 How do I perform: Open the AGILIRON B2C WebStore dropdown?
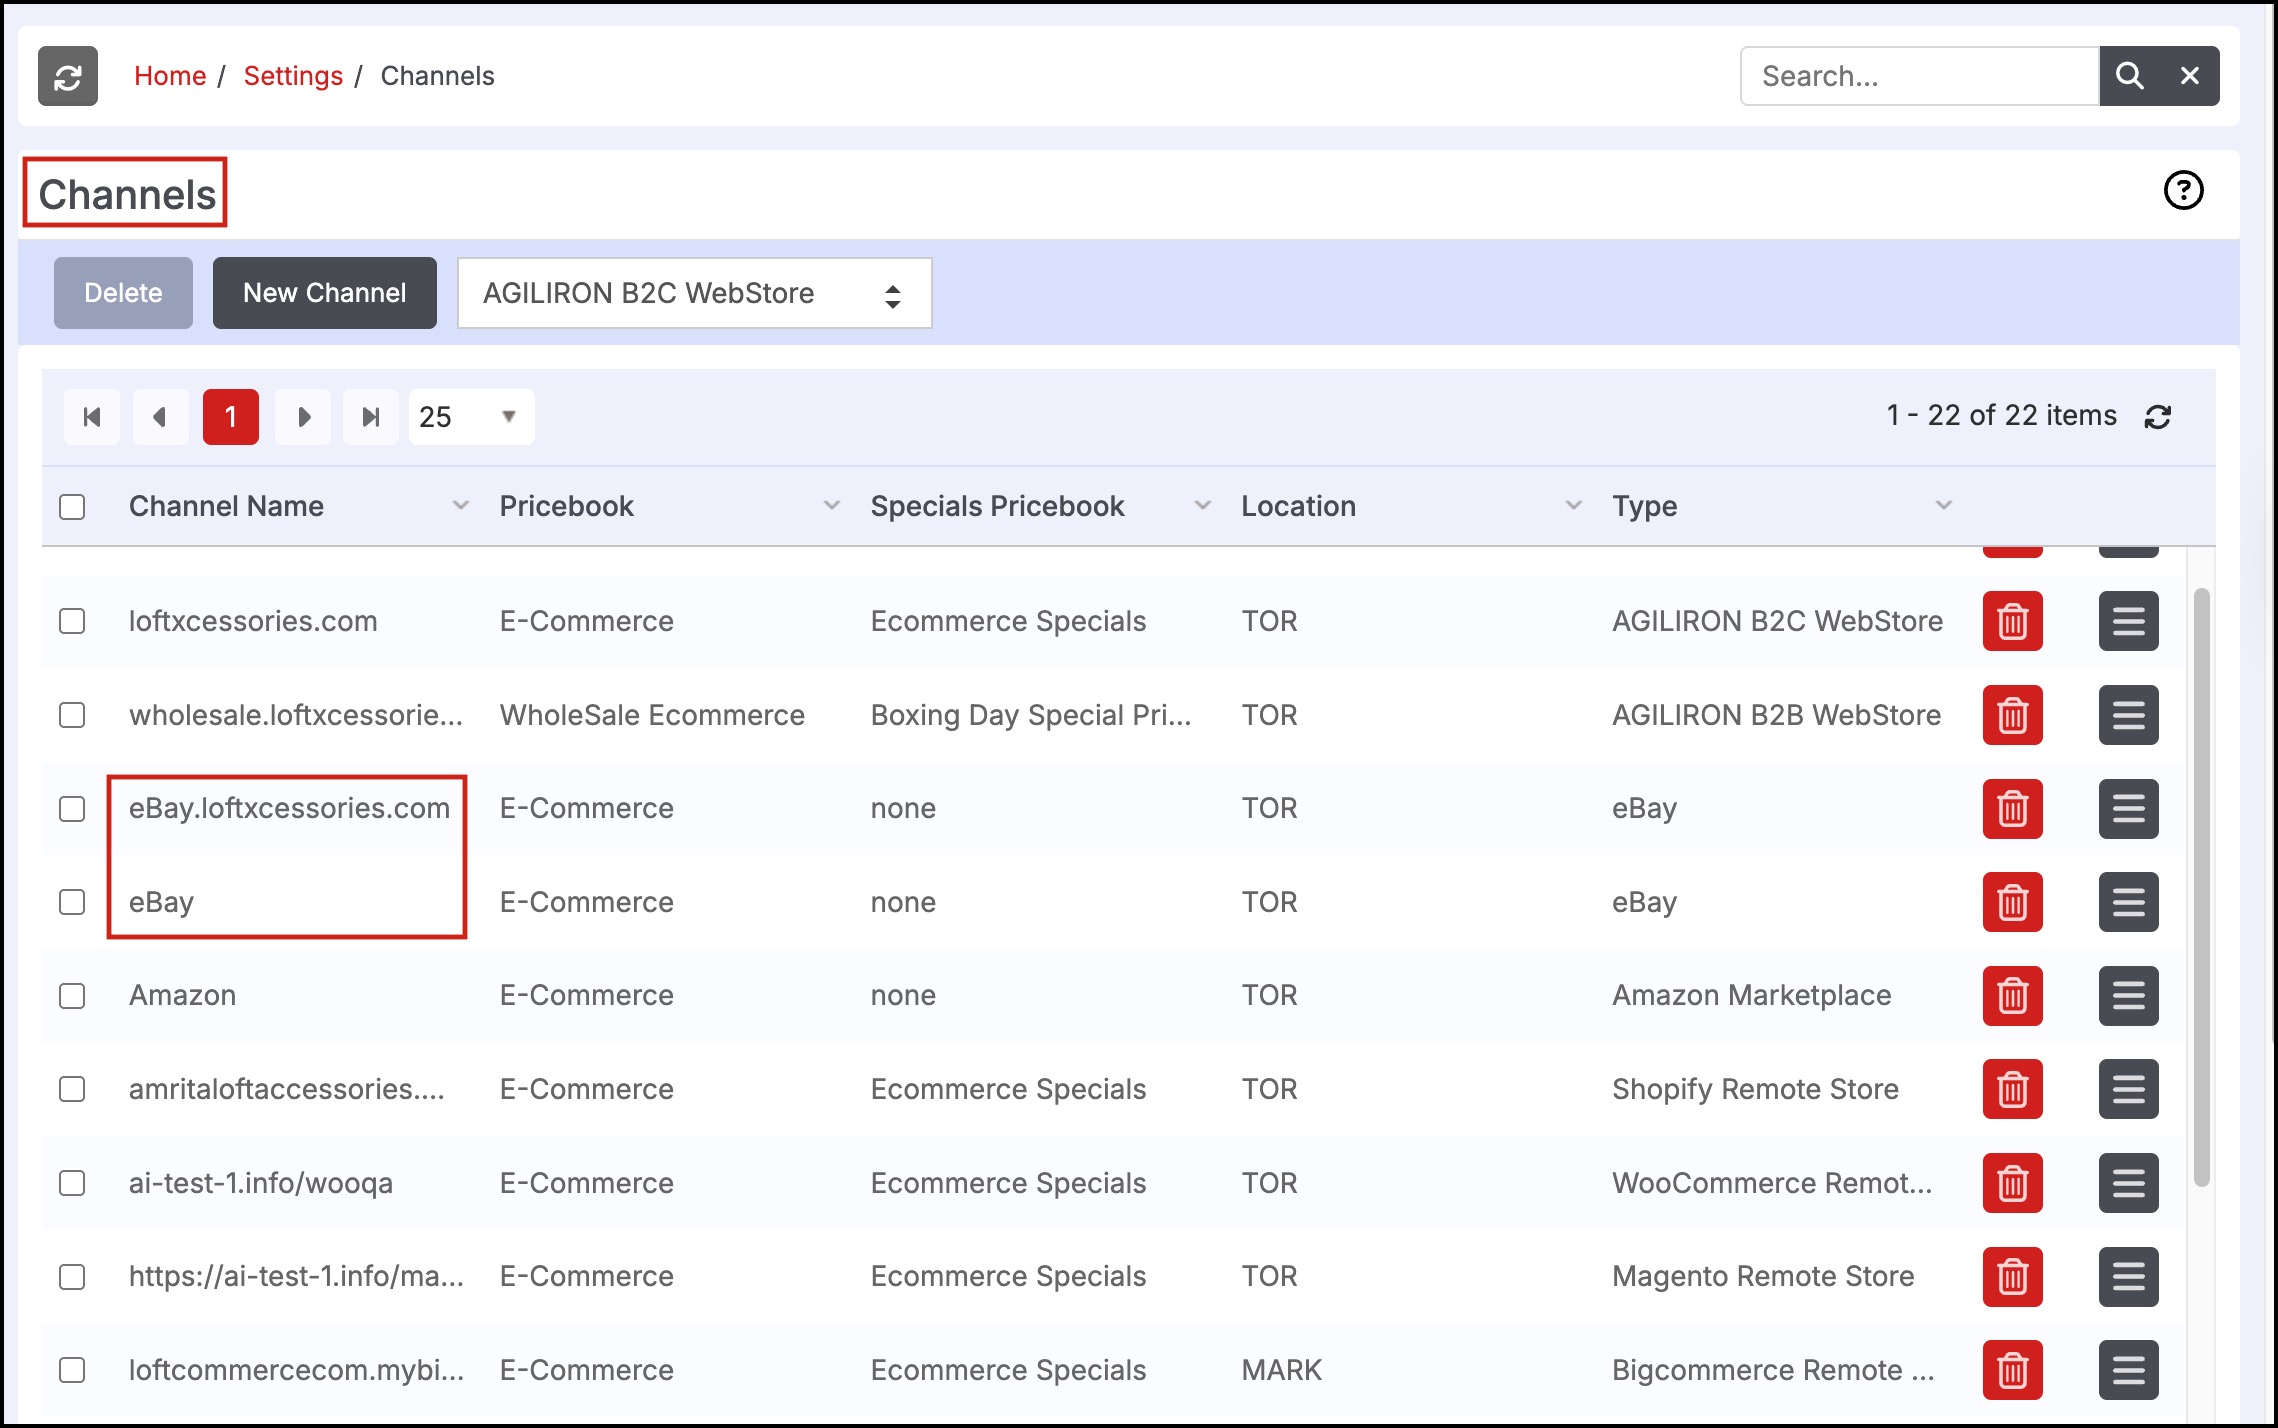click(694, 293)
